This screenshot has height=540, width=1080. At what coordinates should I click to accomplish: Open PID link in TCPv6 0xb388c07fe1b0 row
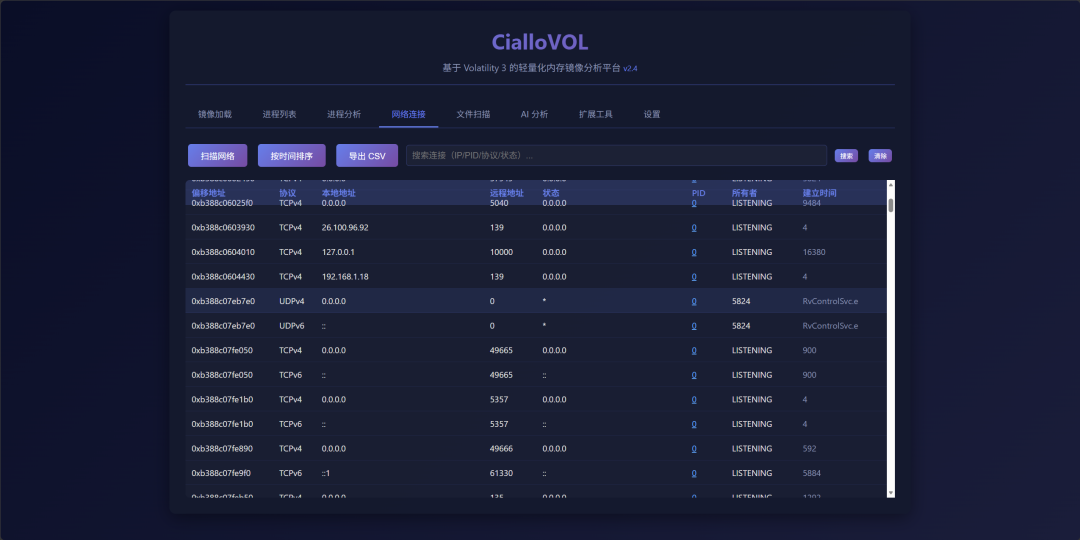pyautogui.click(x=694, y=424)
